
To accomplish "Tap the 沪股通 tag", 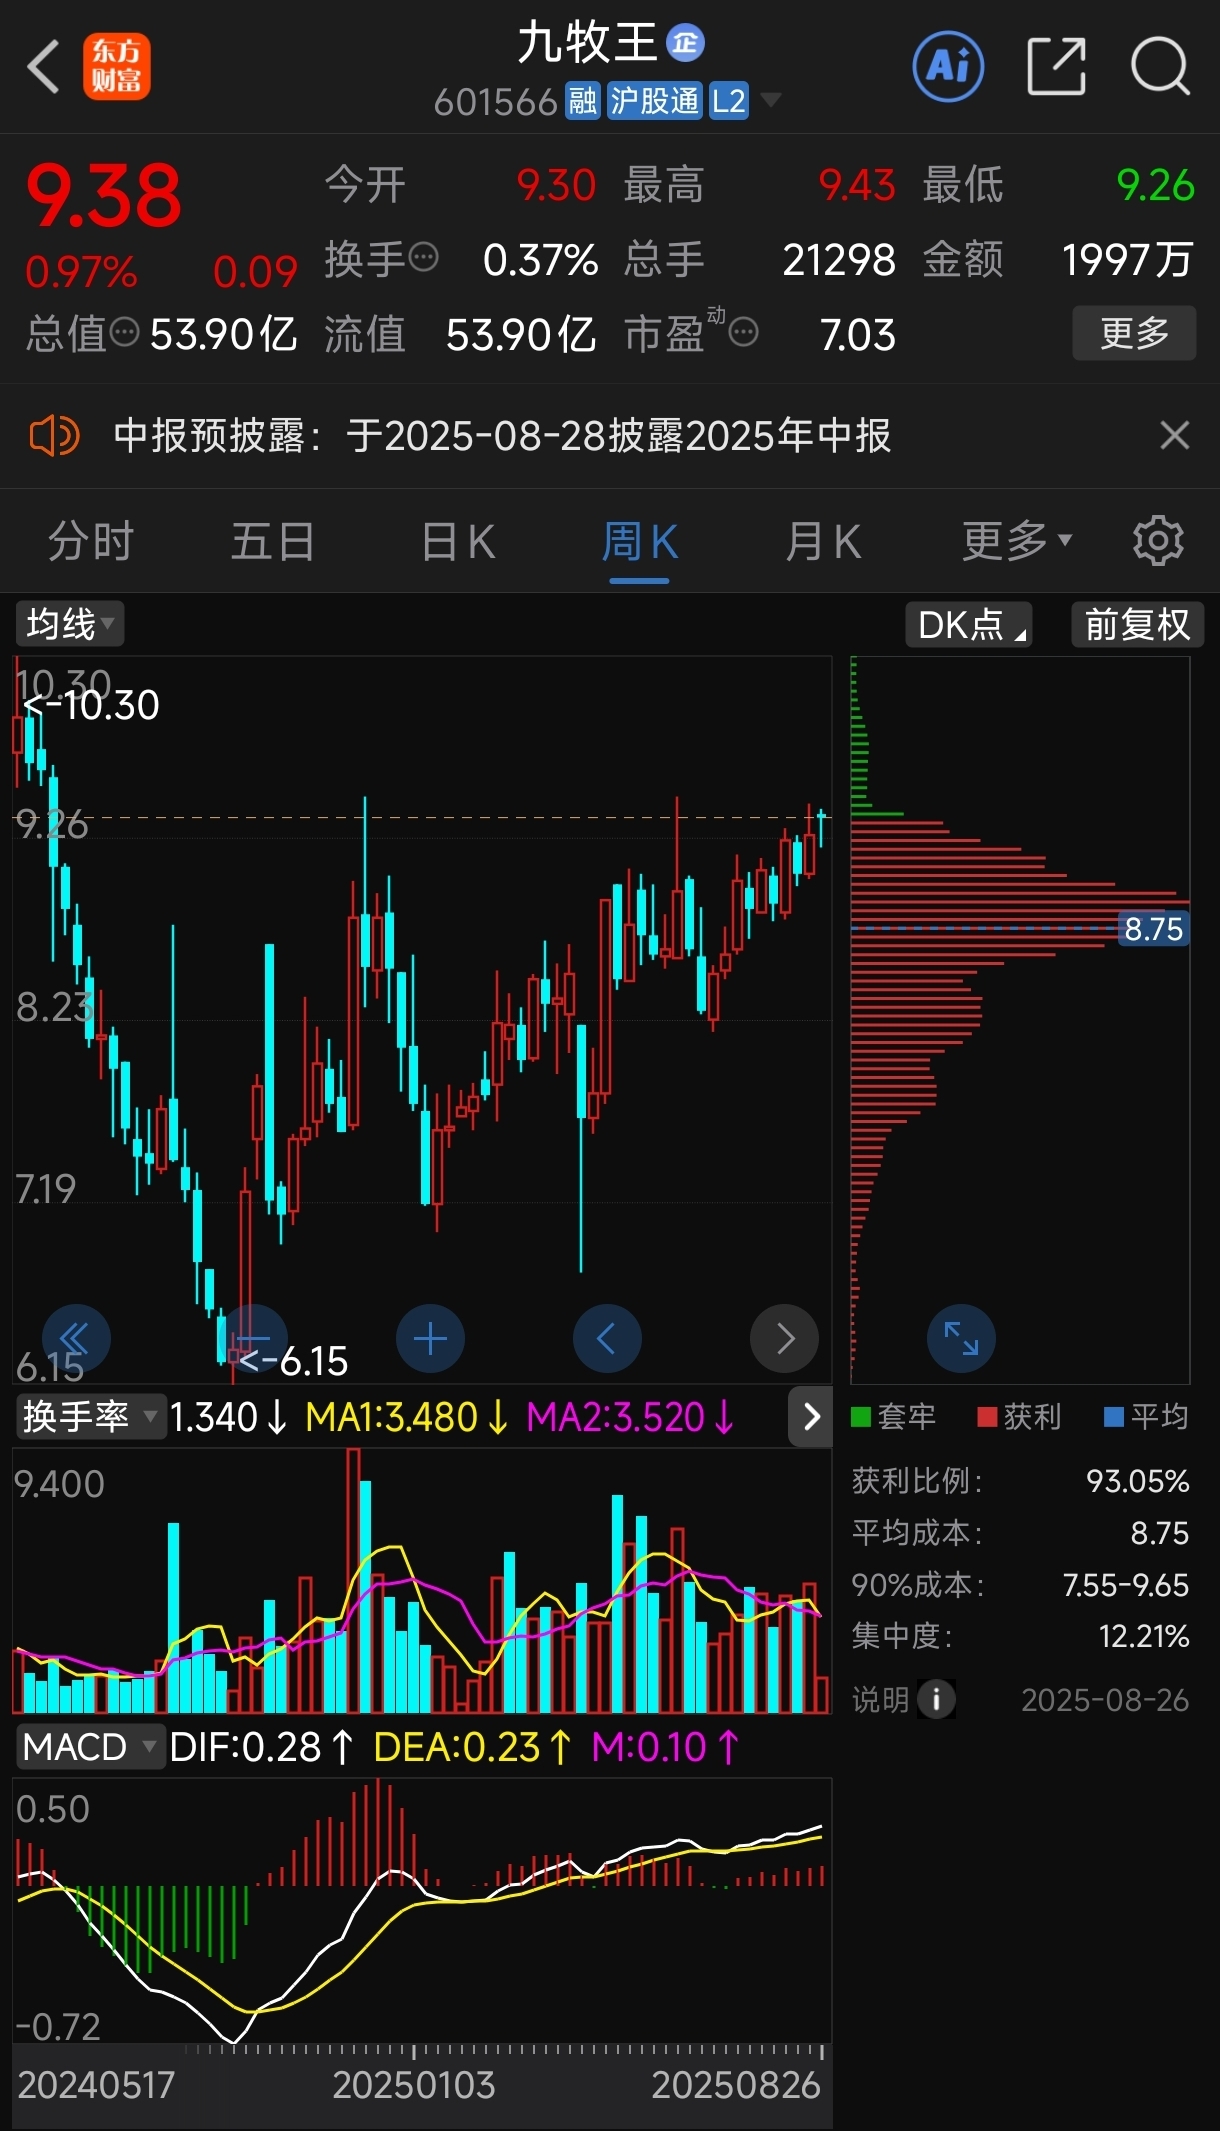I will 655,101.
